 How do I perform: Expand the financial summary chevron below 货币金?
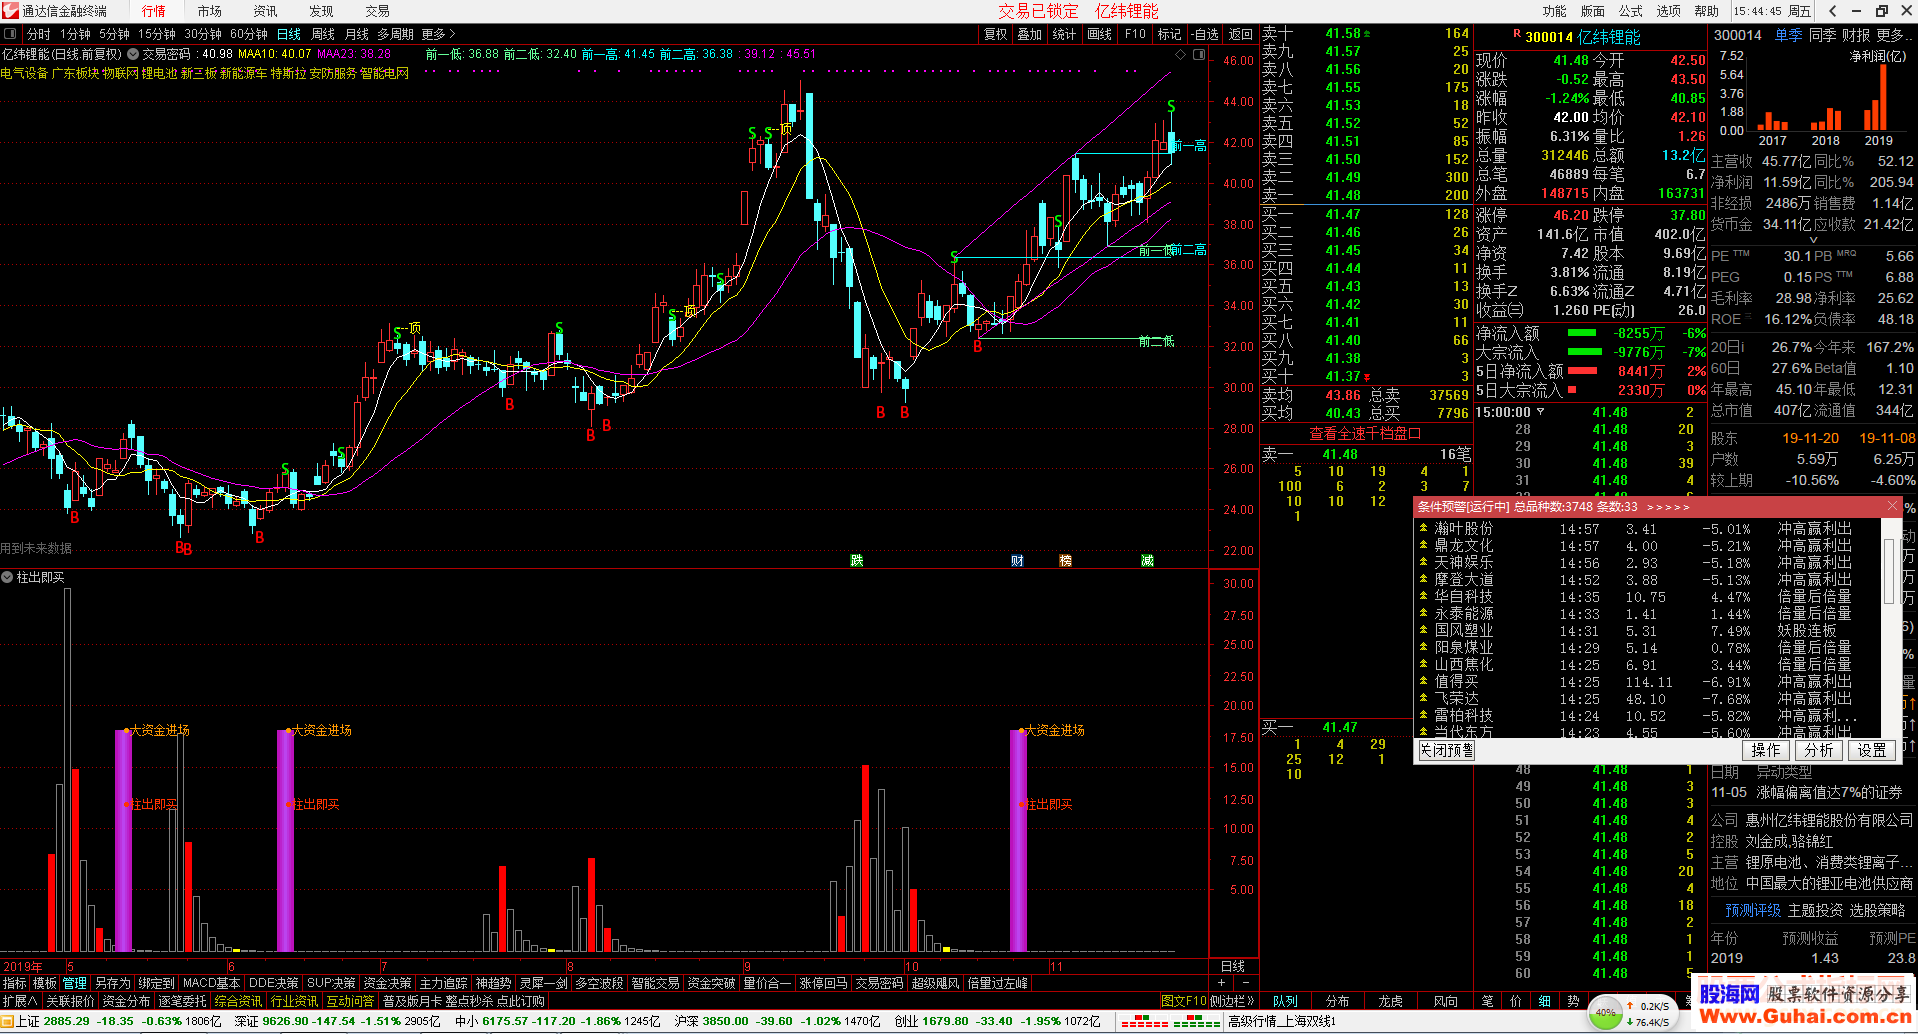[x=1813, y=240]
